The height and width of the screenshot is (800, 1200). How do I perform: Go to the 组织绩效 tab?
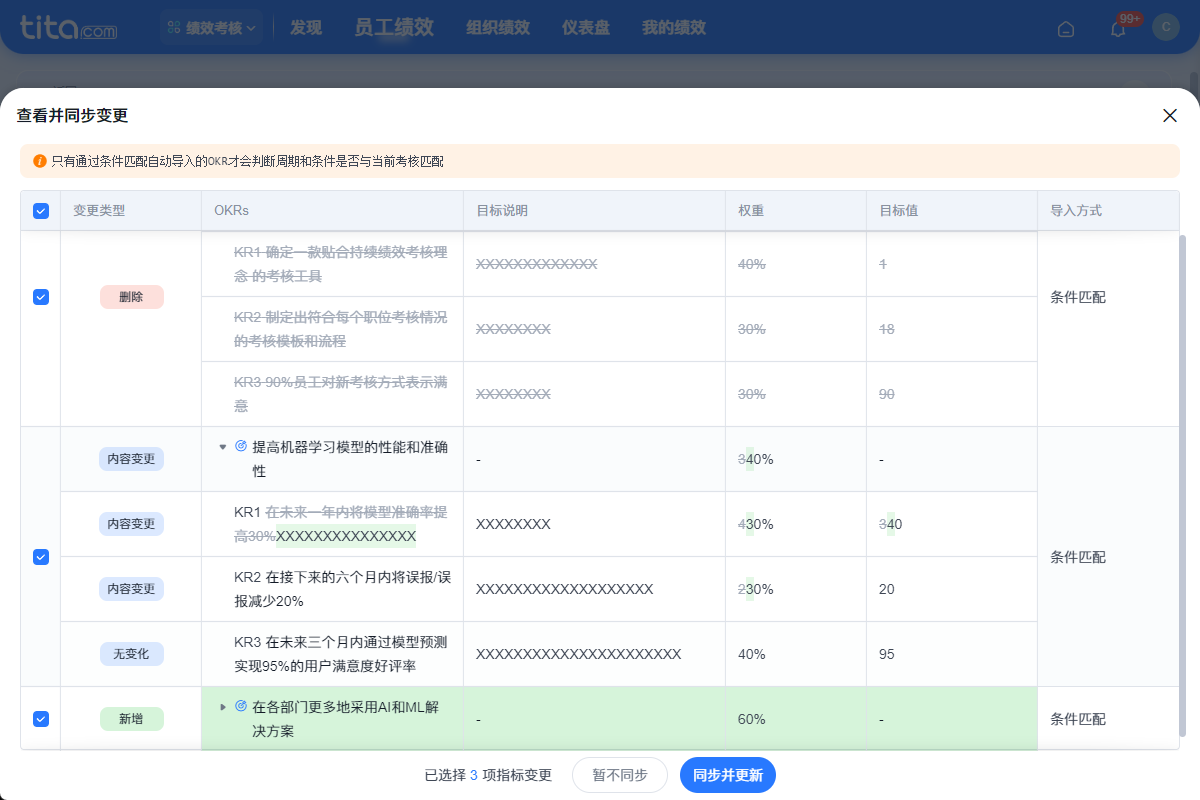pyautogui.click(x=498, y=28)
